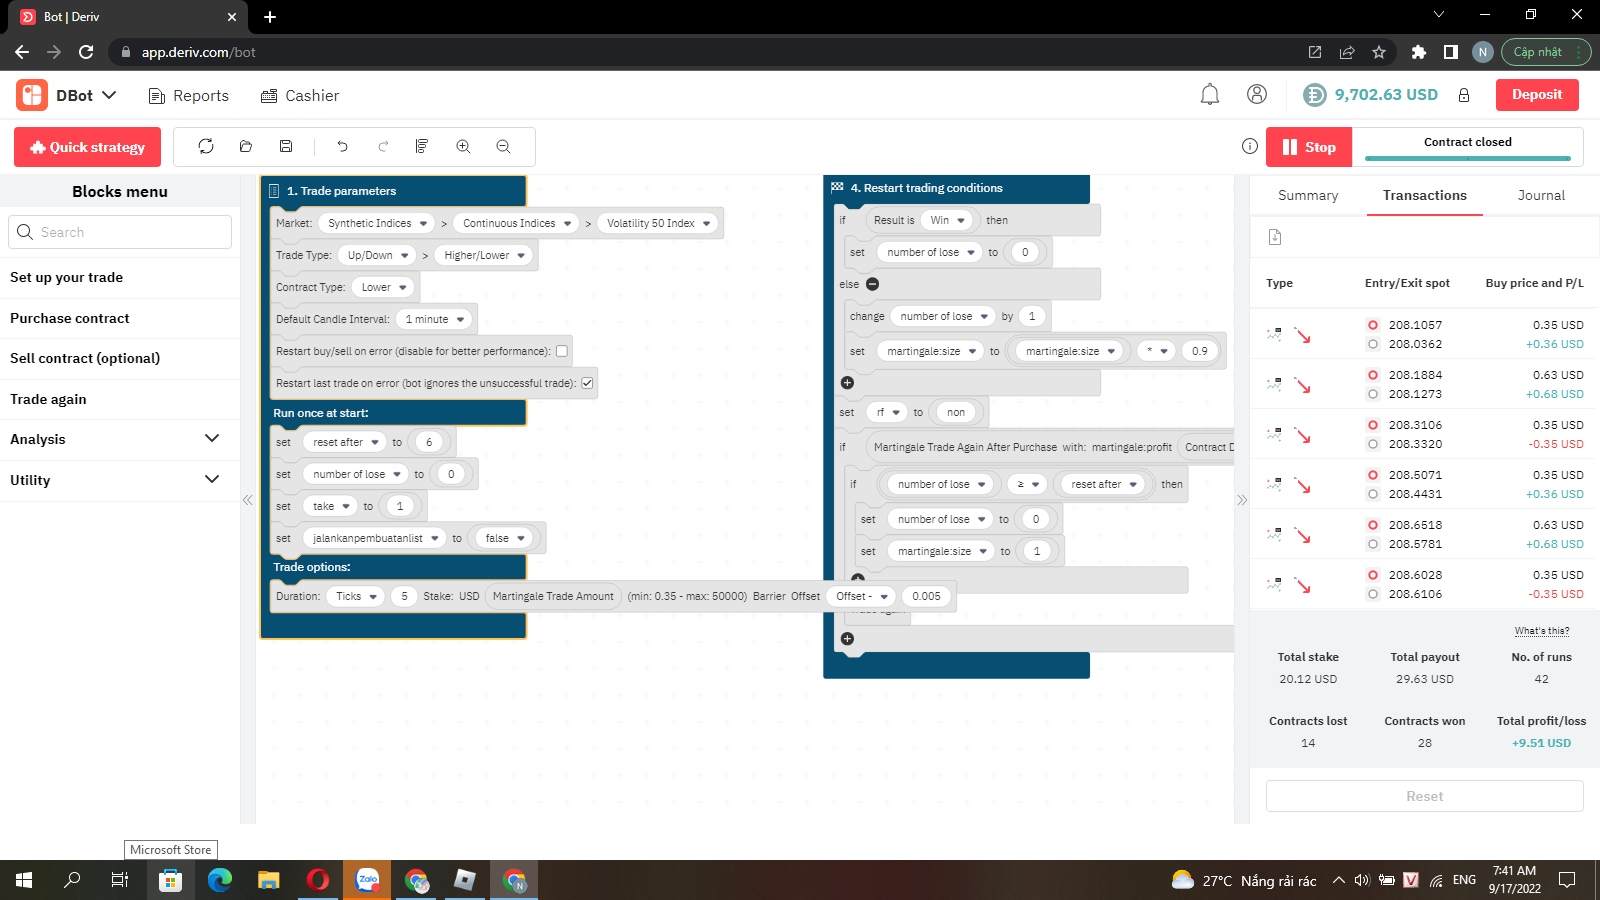This screenshot has width=1600, height=900.
Task: Sort the blocks in the workspace
Action: 423,146
